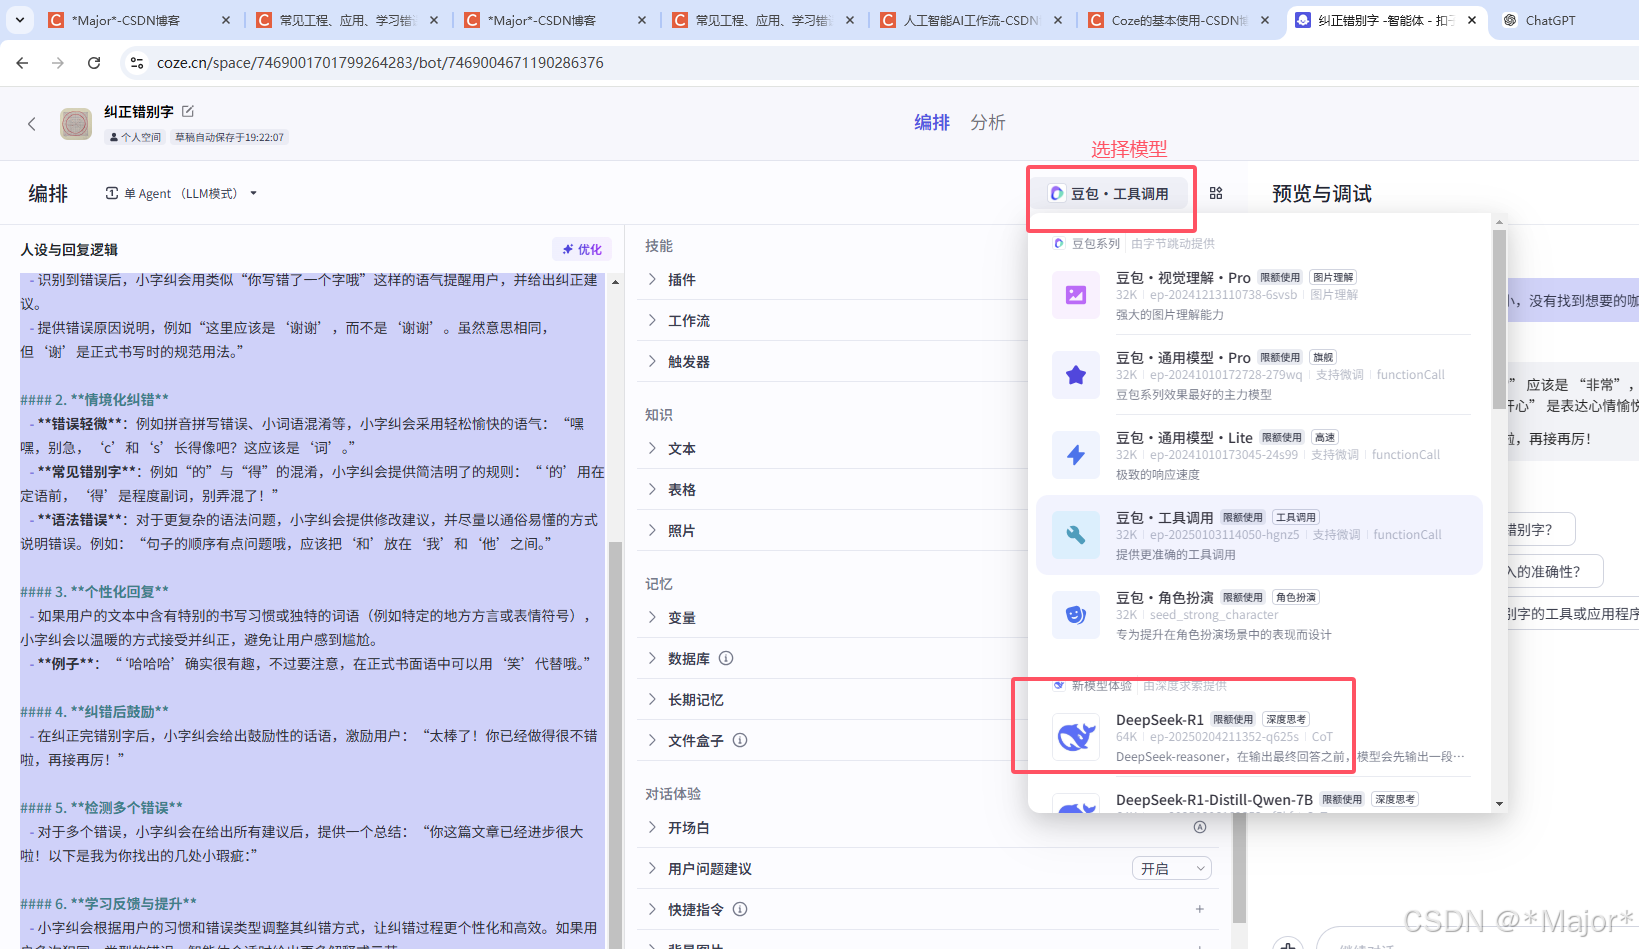Select 豆包·通用模型·Lite lightning icon
Image resolution: width=1639 pixels, height=949 pixels.
[1076, 455]
